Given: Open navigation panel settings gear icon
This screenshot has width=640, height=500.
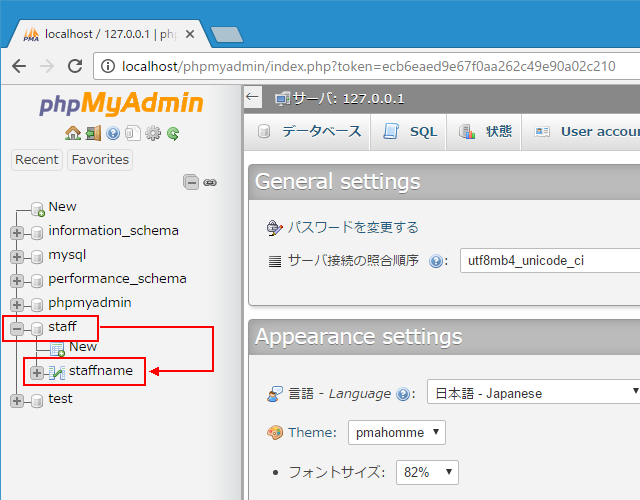Looking at the screenshot, I should pyautogui.click(x=153, y=133).
